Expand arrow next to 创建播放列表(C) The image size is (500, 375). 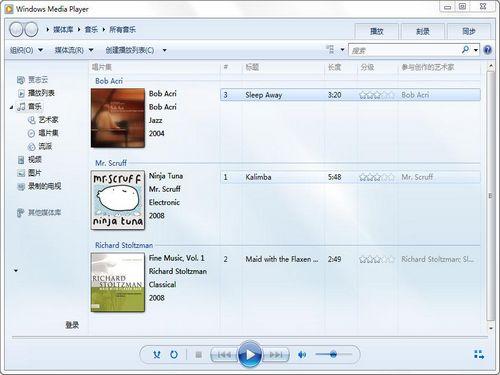point(165,51)
